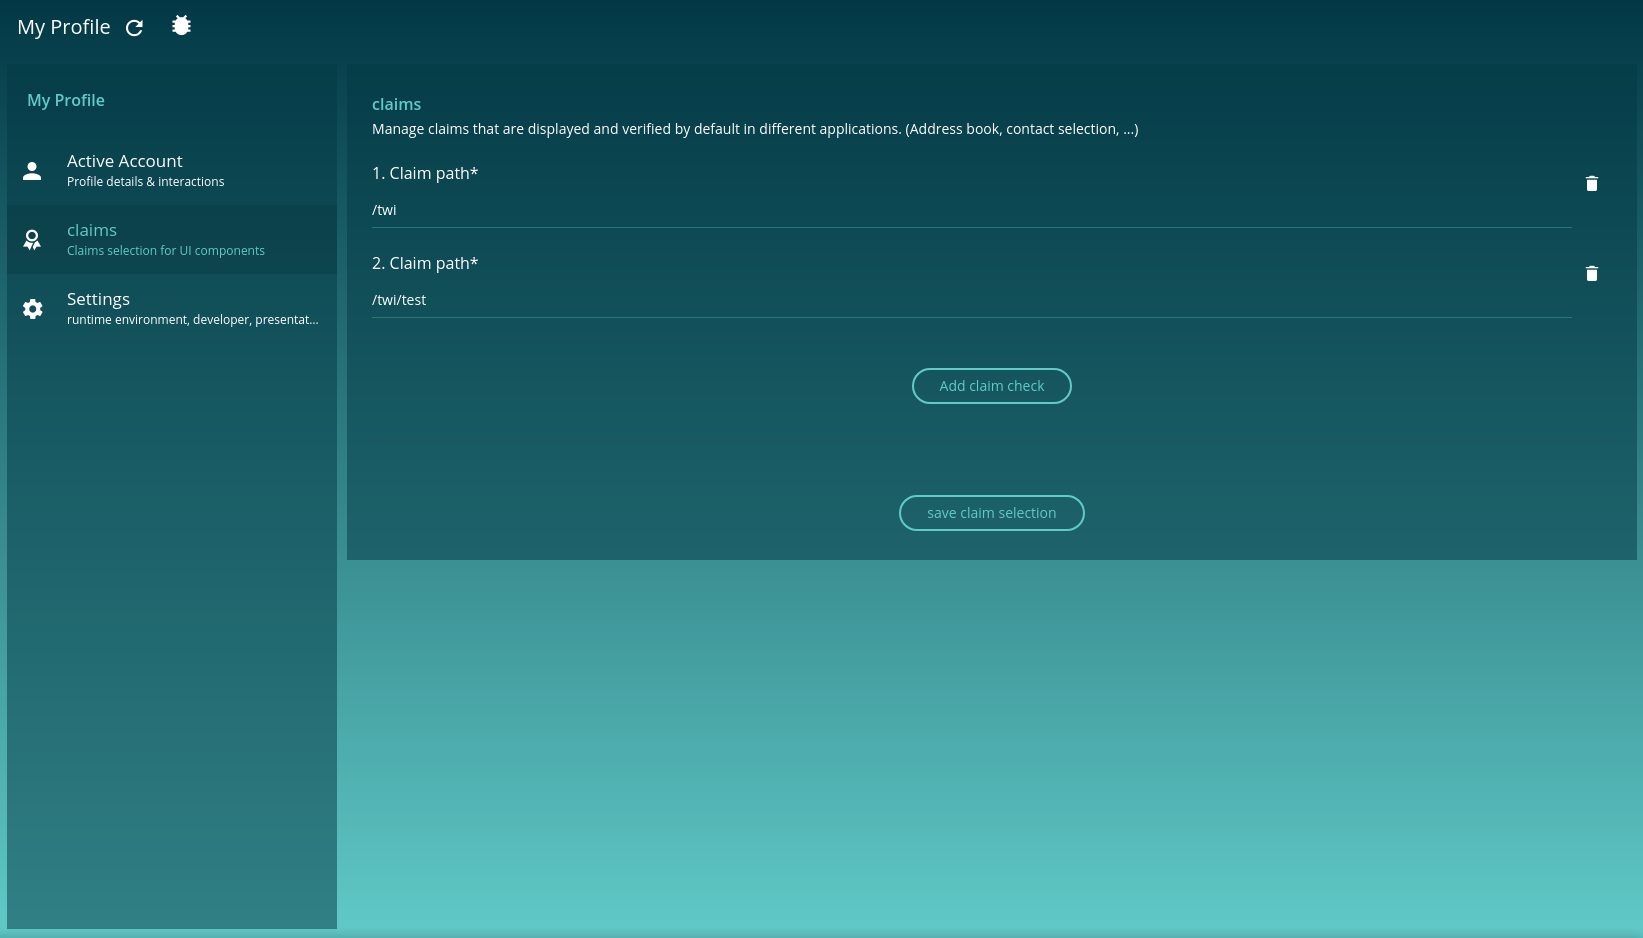The image size is (1643, 938).
Task: Remove the /twi/test claim with its trash icon
Action: [x=1592, y=273]
